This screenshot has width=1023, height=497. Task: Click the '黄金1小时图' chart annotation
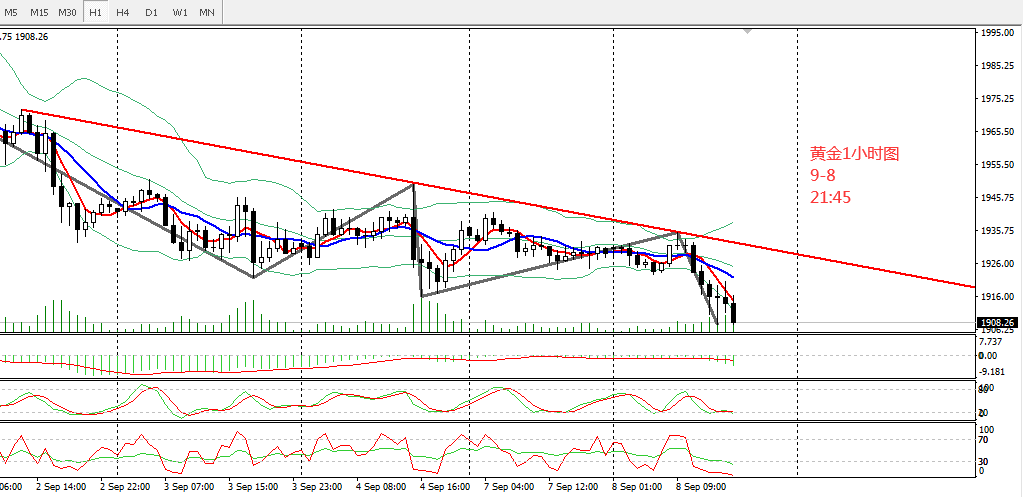[855, 154]
